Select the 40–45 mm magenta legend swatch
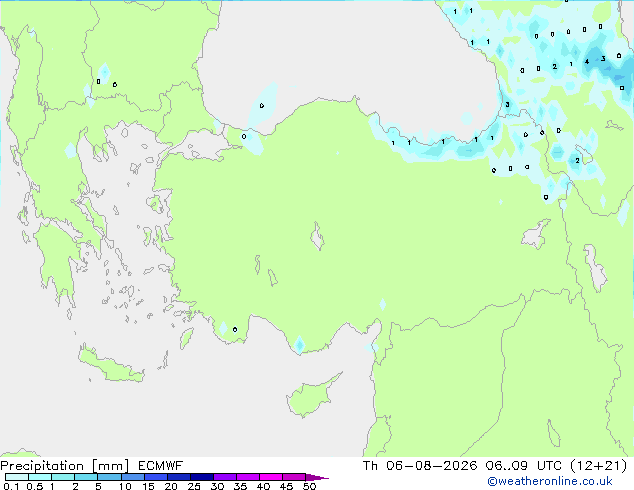Screen dimensions: 634x490 [271, 477]
